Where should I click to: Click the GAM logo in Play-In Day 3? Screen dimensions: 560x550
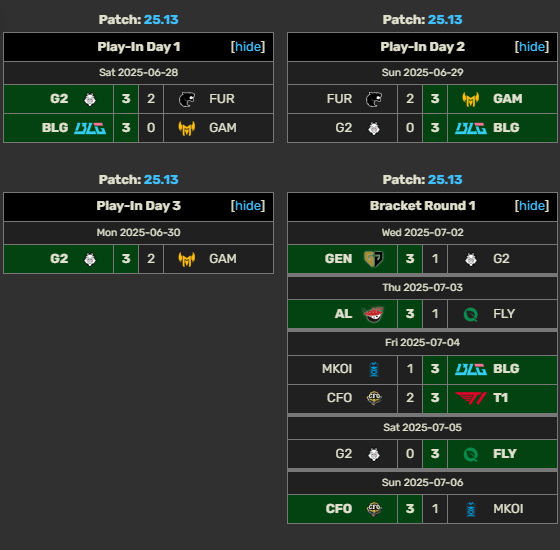tap(187, 259)
